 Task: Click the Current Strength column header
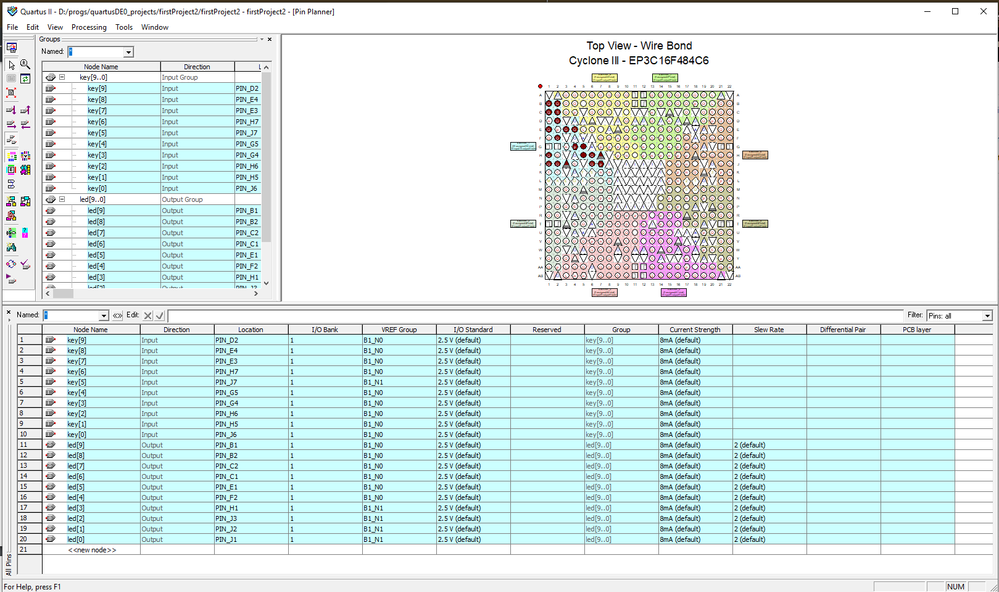[x=694, y=329]
